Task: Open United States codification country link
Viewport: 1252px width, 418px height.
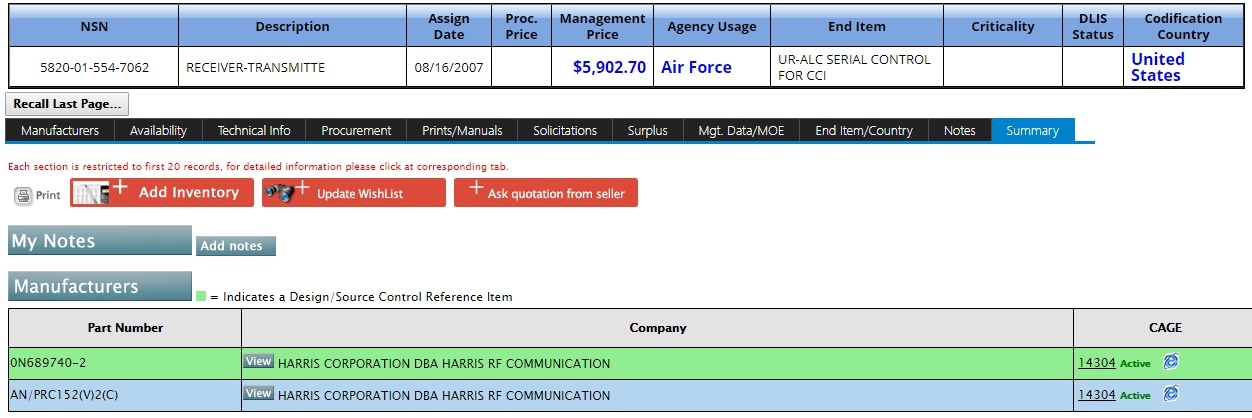Action: pyautogui.click(x=1157, y=67)
